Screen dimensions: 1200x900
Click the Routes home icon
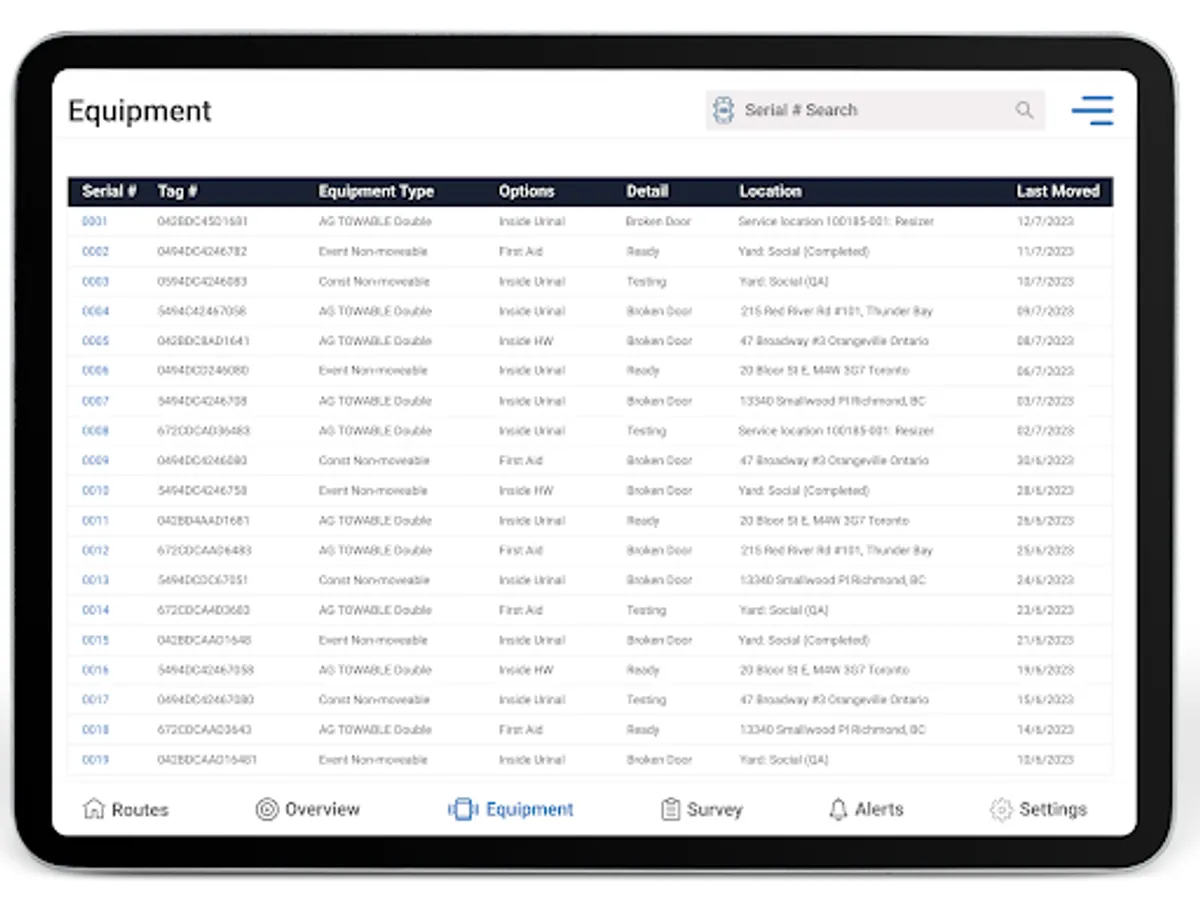coord(93,809)
